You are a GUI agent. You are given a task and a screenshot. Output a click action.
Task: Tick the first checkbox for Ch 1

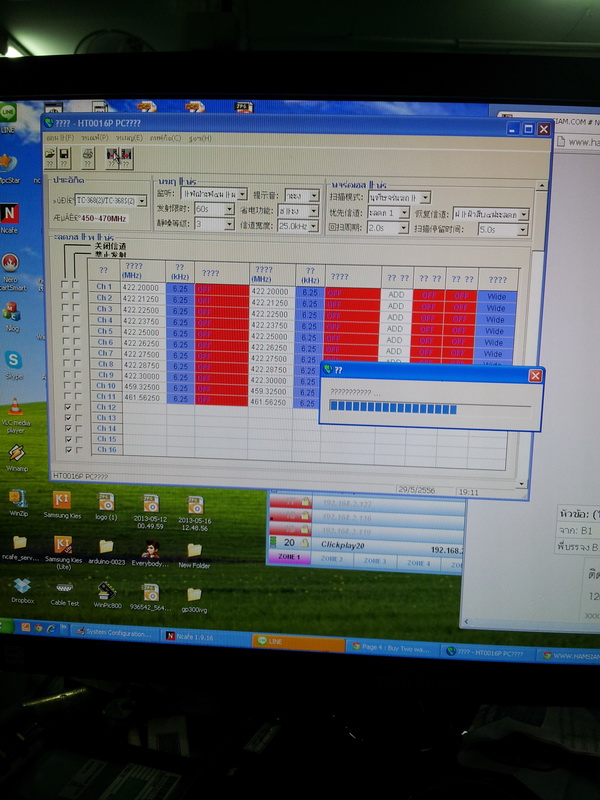tap(65, 284)
